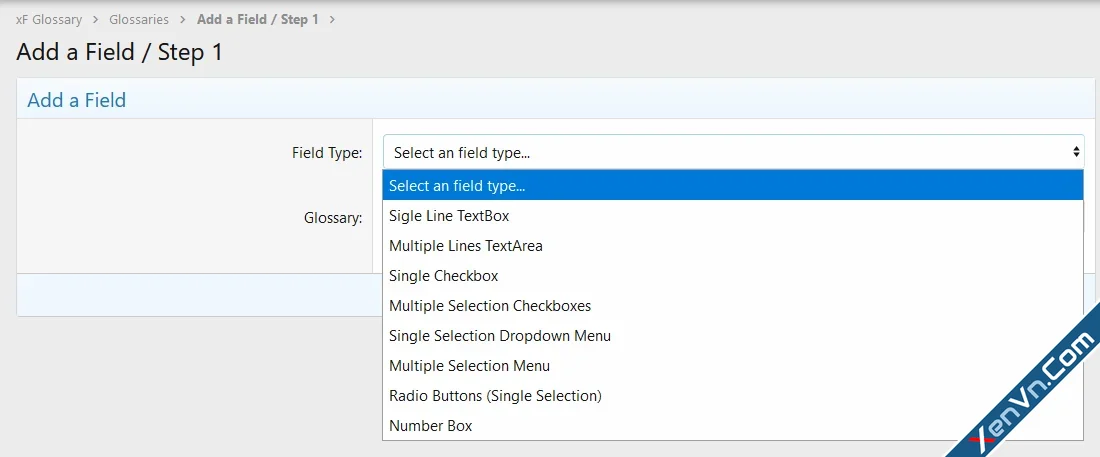Choose 'Multiple Selection Menu' field type
The width and height of the screenshot is (1100, 457).
tap(469, 366)
